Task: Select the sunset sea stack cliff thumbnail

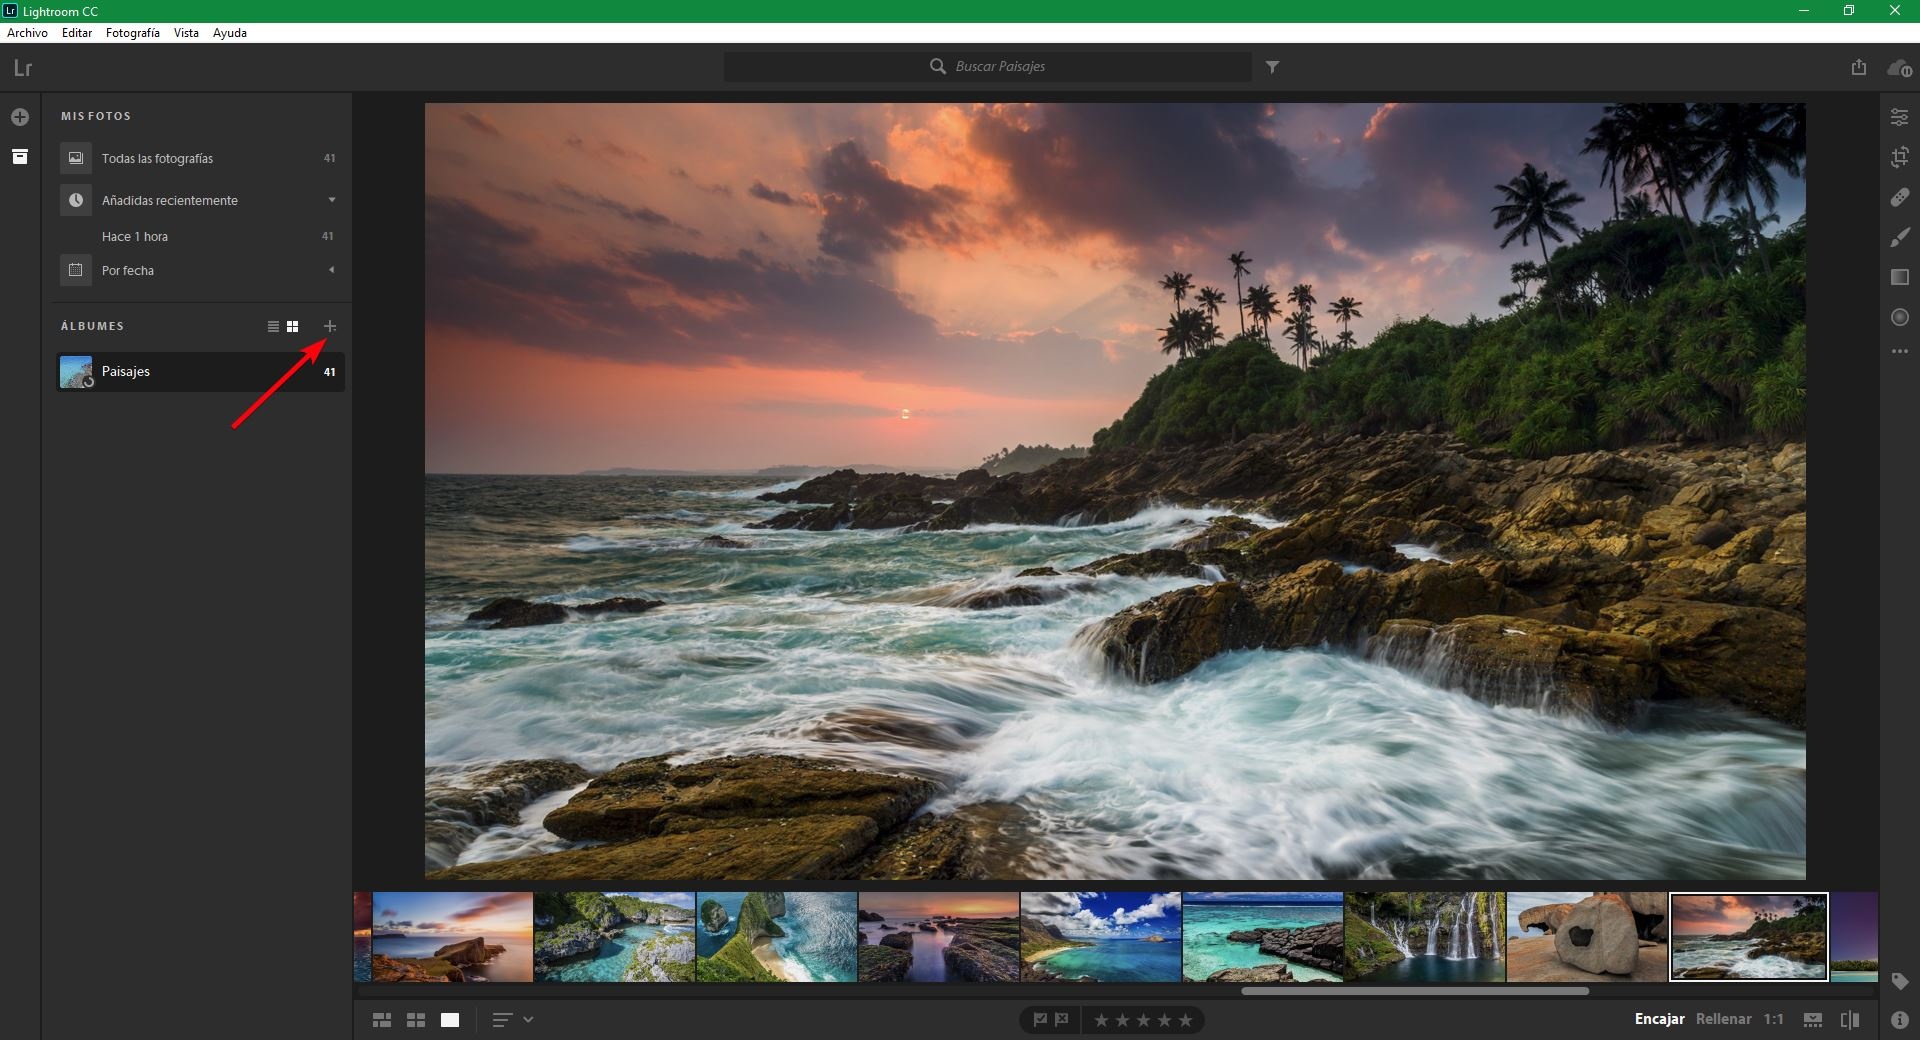Action: pos(453,937)
